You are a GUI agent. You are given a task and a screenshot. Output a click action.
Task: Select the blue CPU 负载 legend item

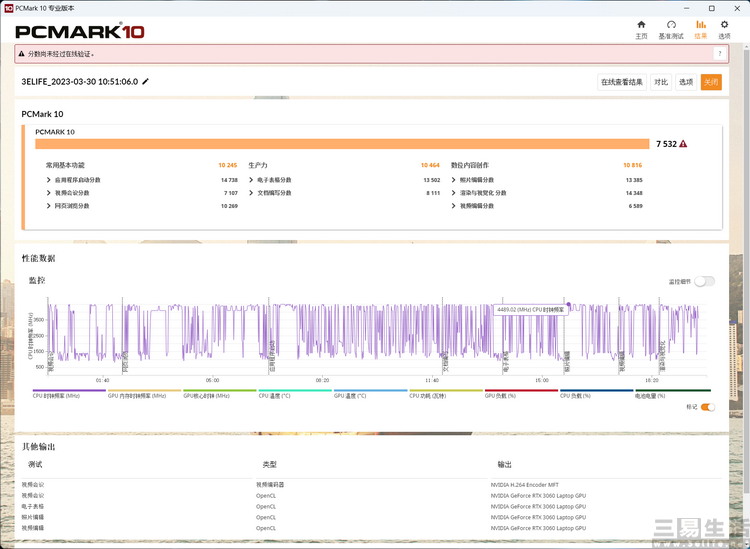[x=596, y=394]
